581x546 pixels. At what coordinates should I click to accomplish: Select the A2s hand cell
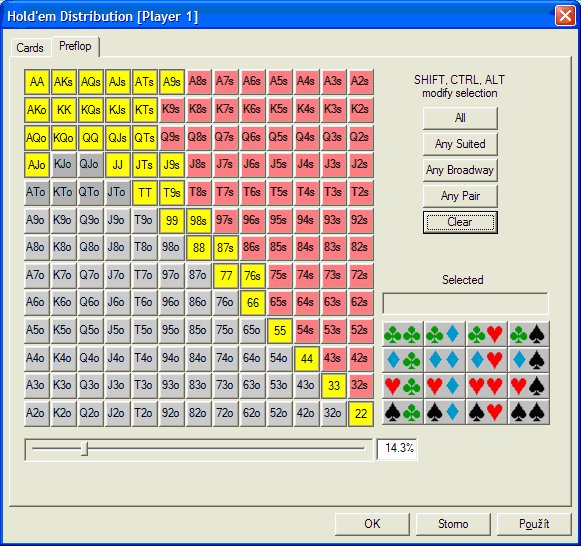[x=361, y=81]
